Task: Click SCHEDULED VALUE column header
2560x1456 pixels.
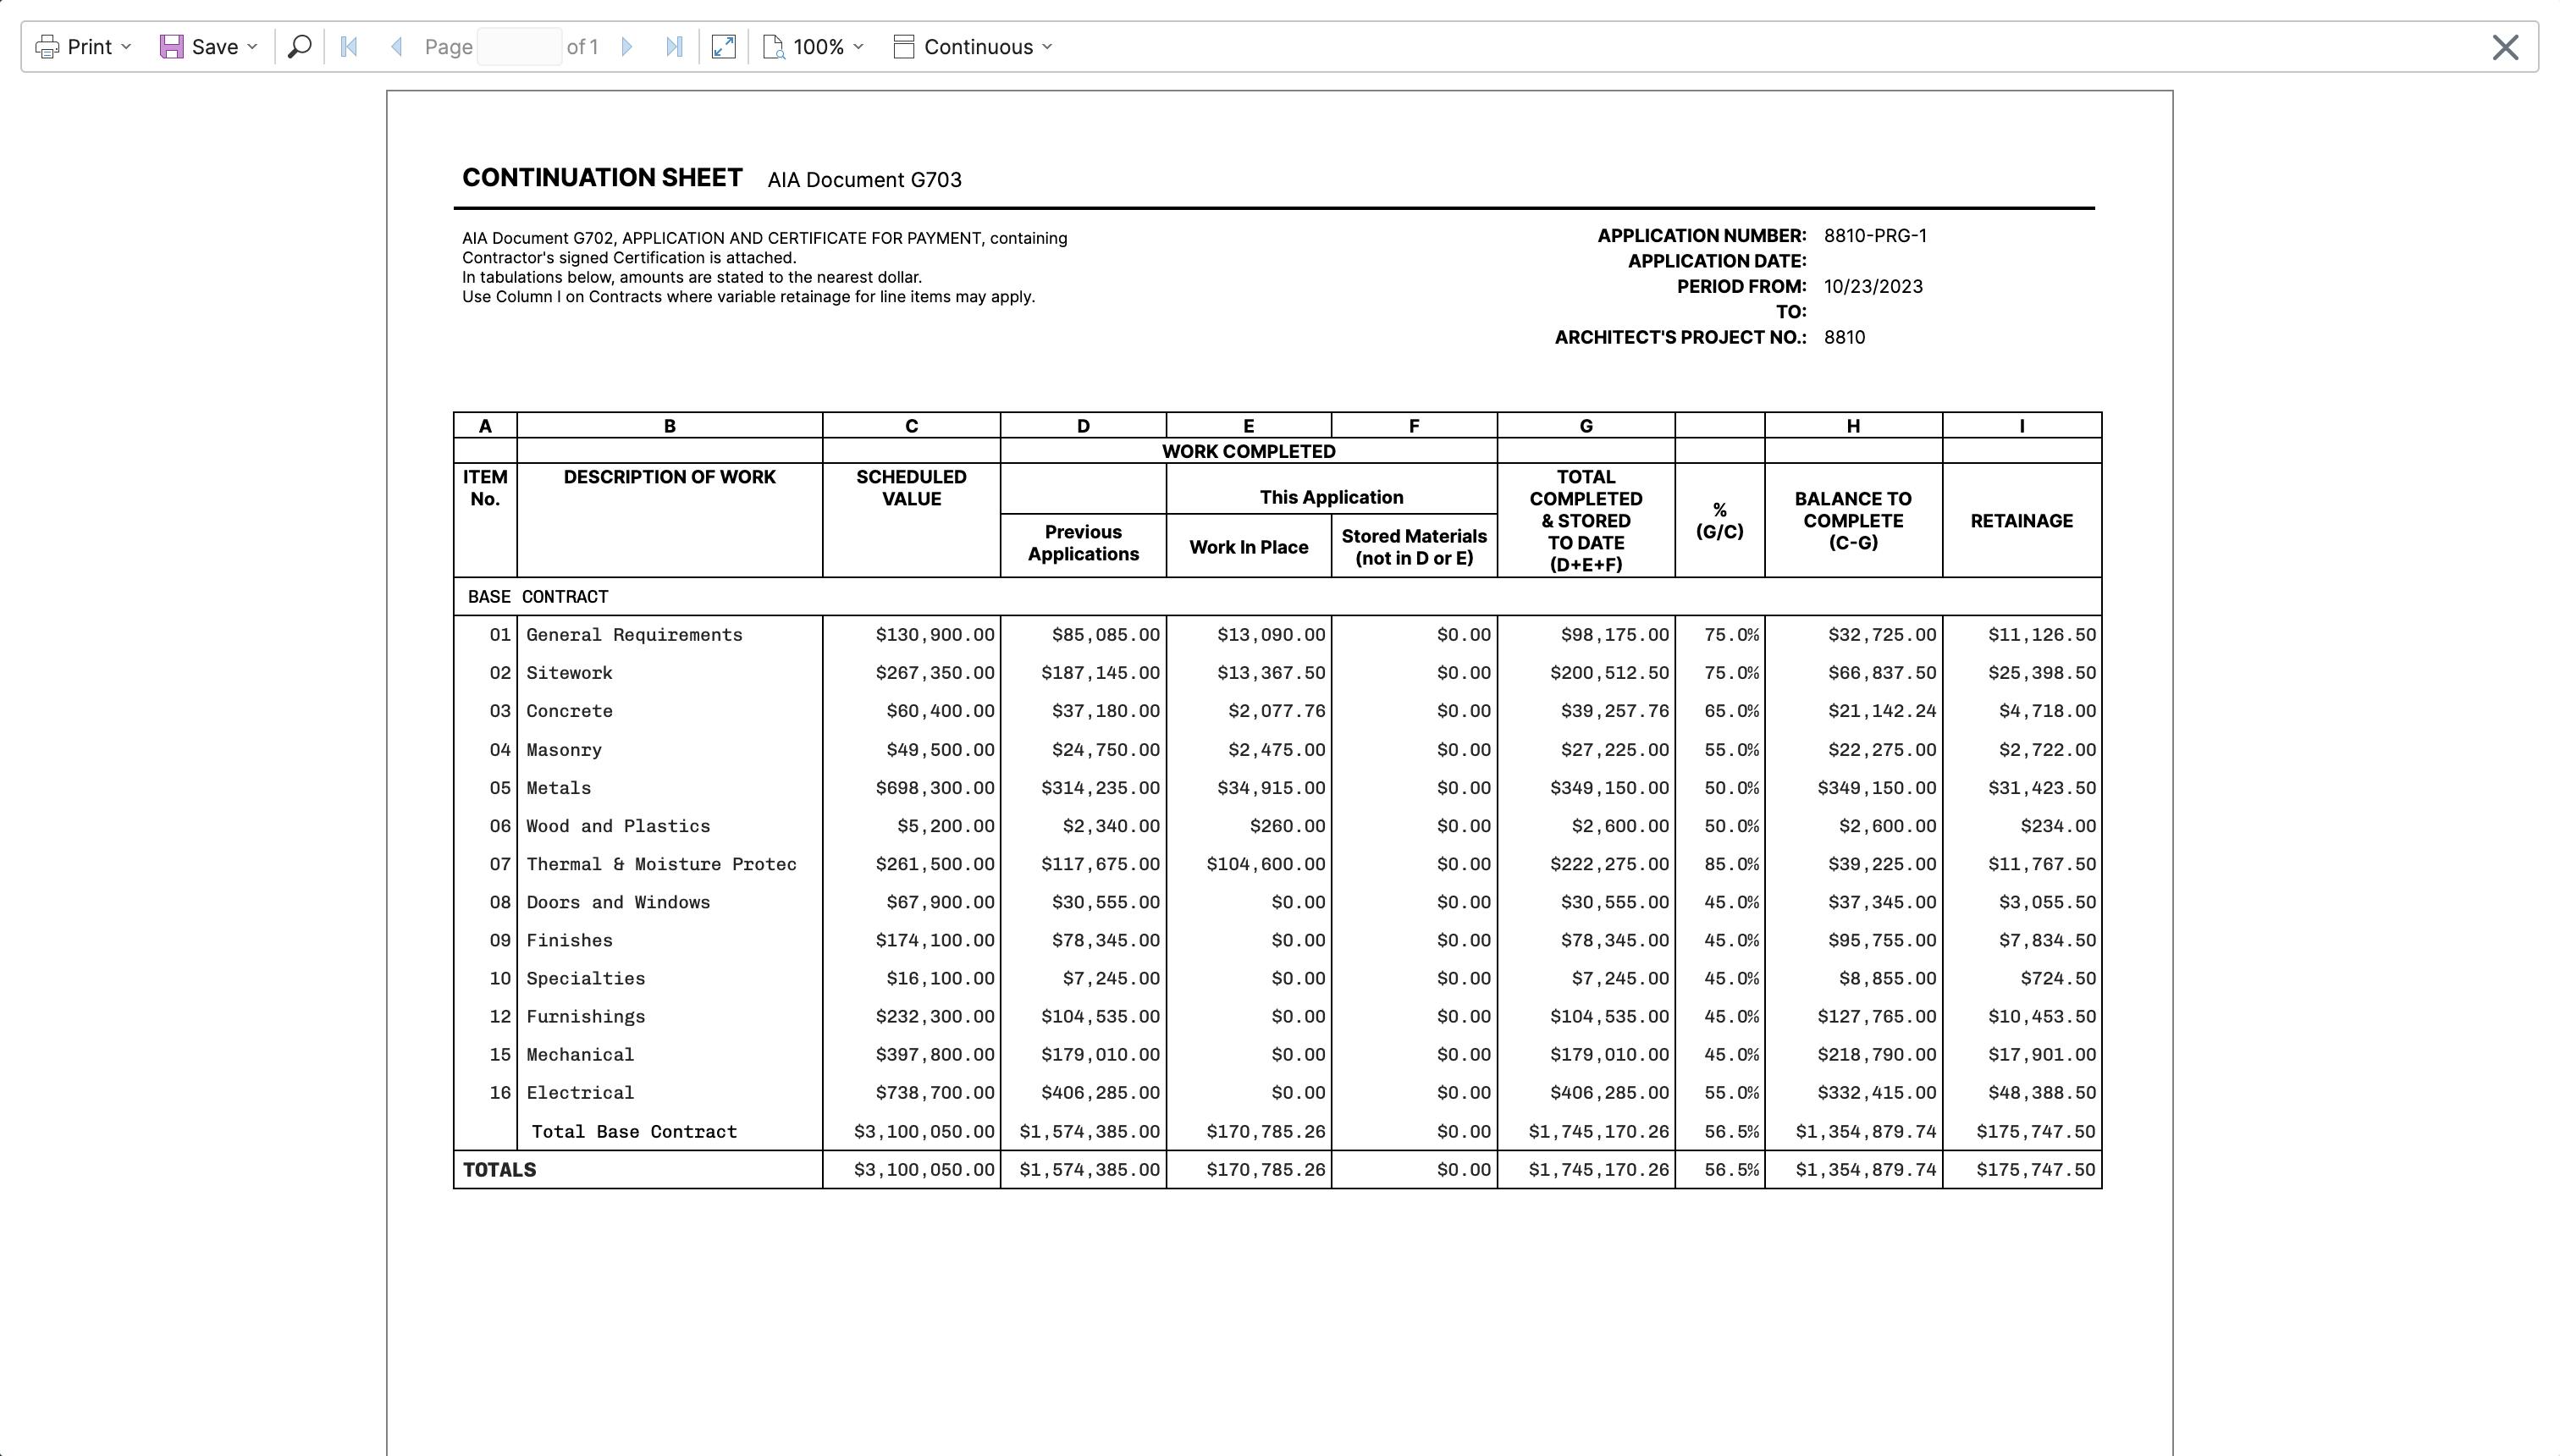Action: [x=911, y=488]
